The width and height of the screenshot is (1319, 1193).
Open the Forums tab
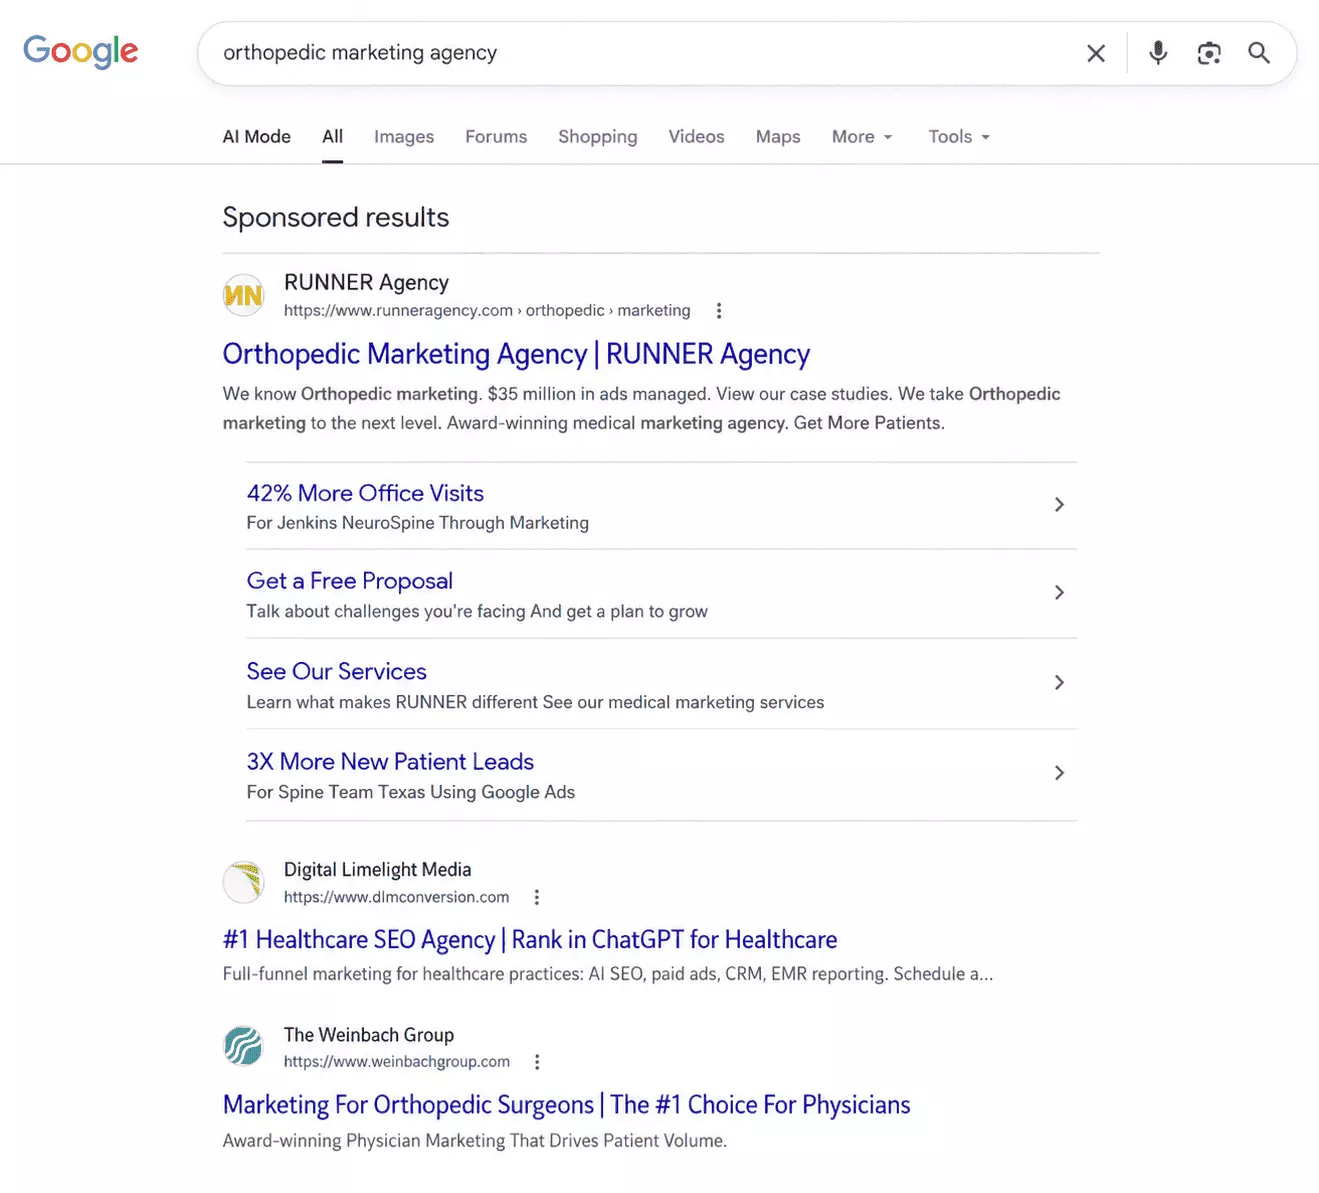496,137
